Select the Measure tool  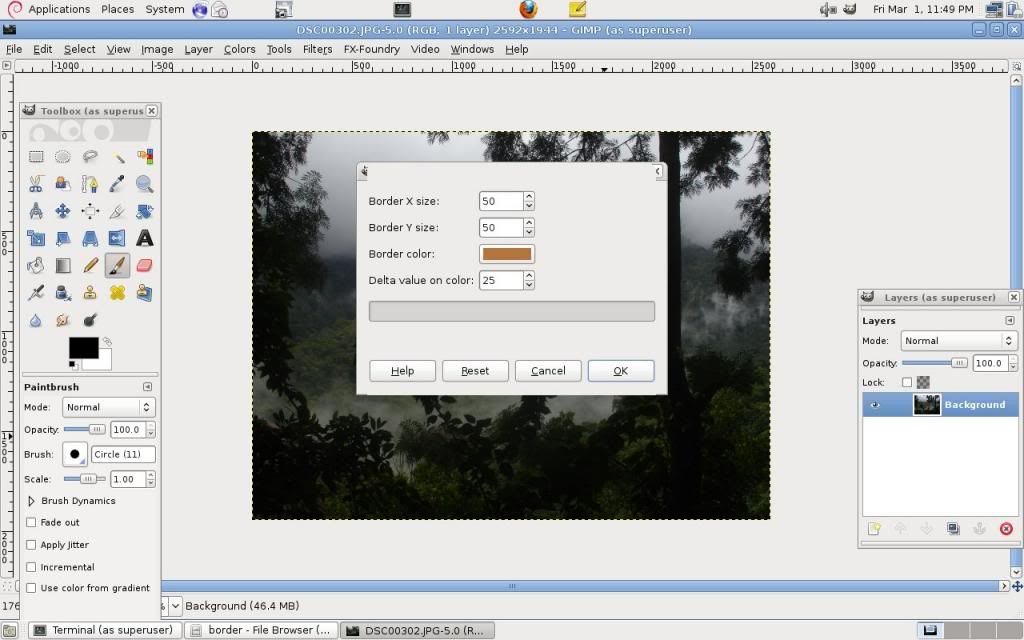tap(36, 211)
